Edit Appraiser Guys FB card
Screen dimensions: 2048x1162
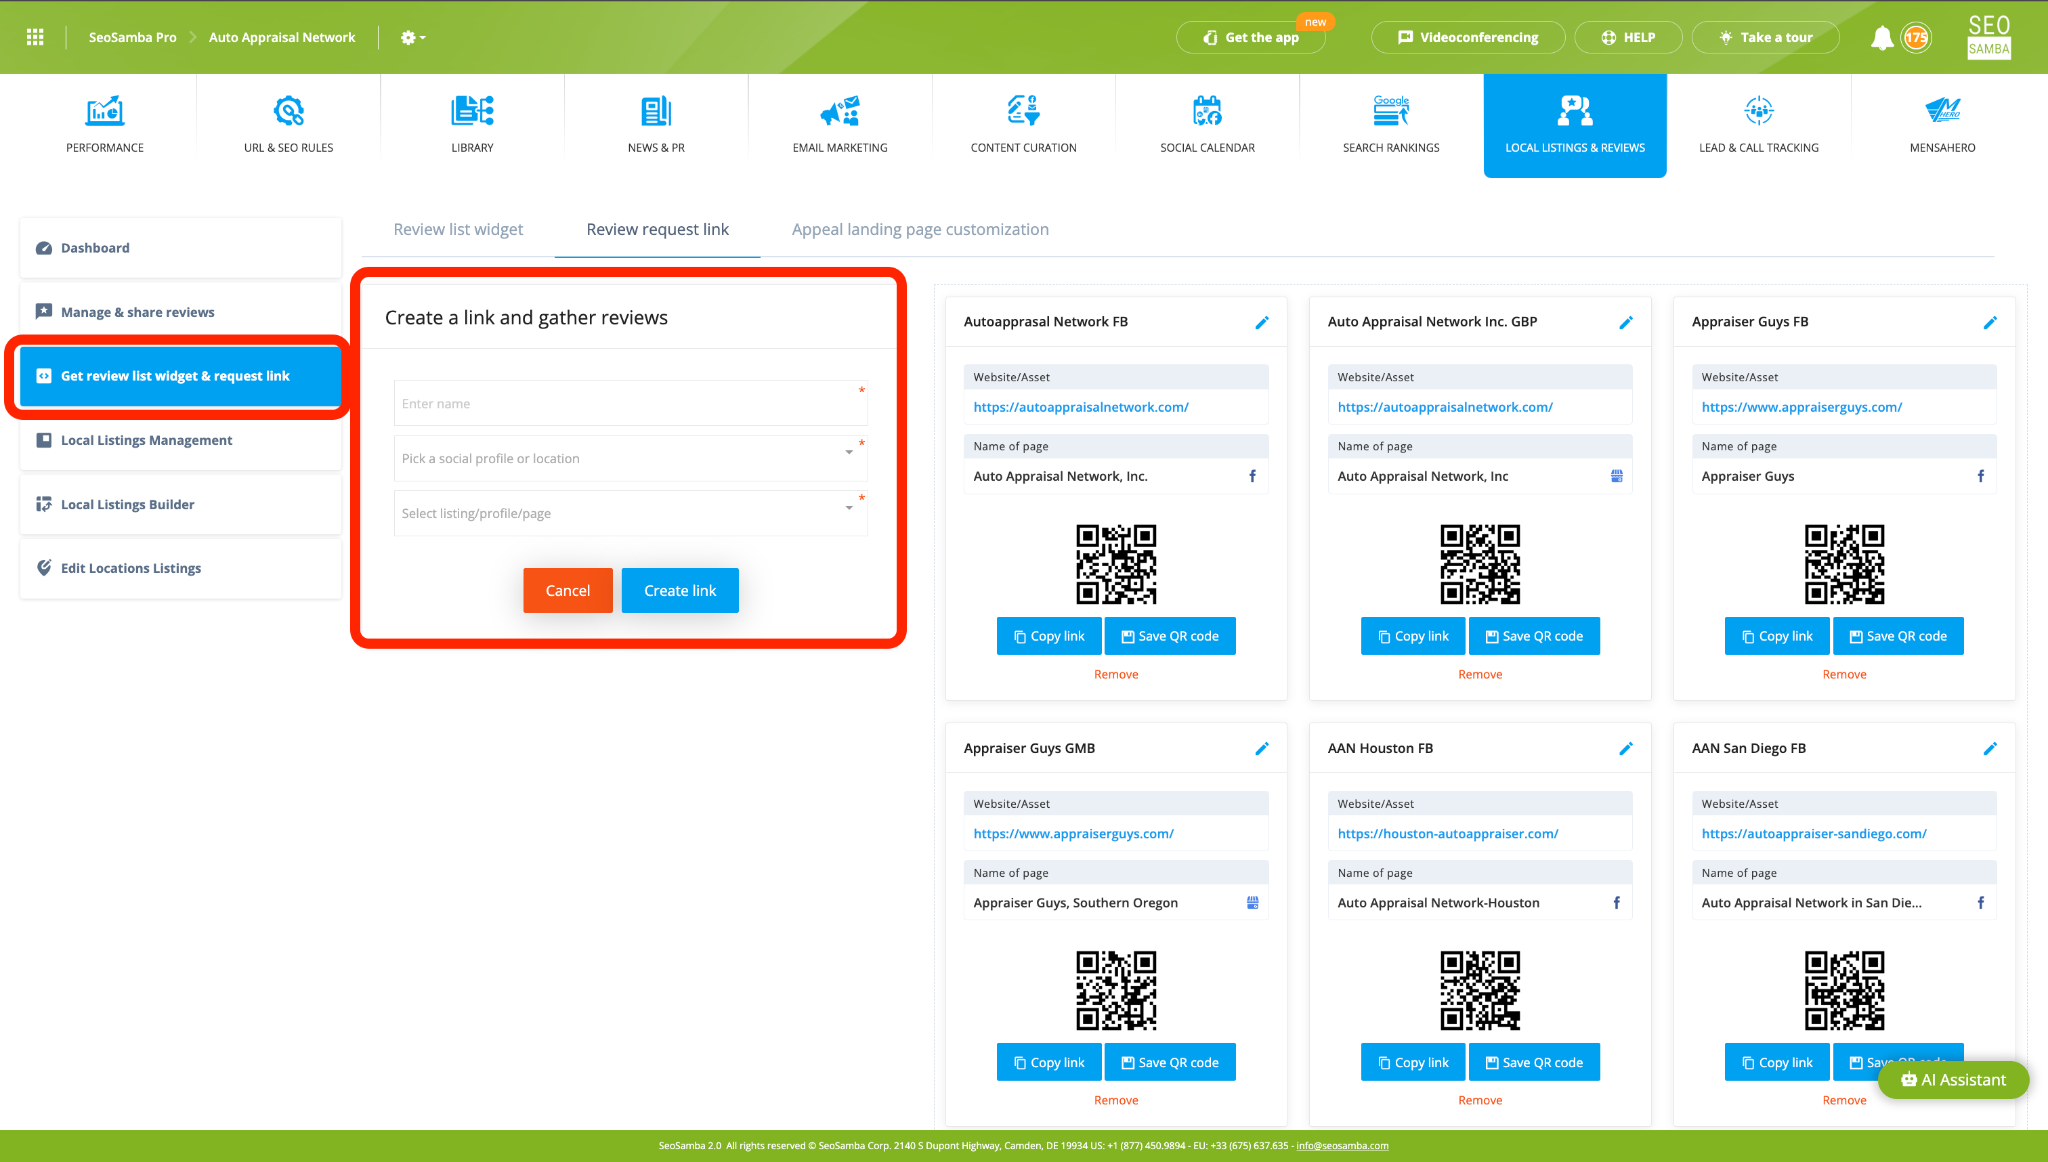point(1990,322)
